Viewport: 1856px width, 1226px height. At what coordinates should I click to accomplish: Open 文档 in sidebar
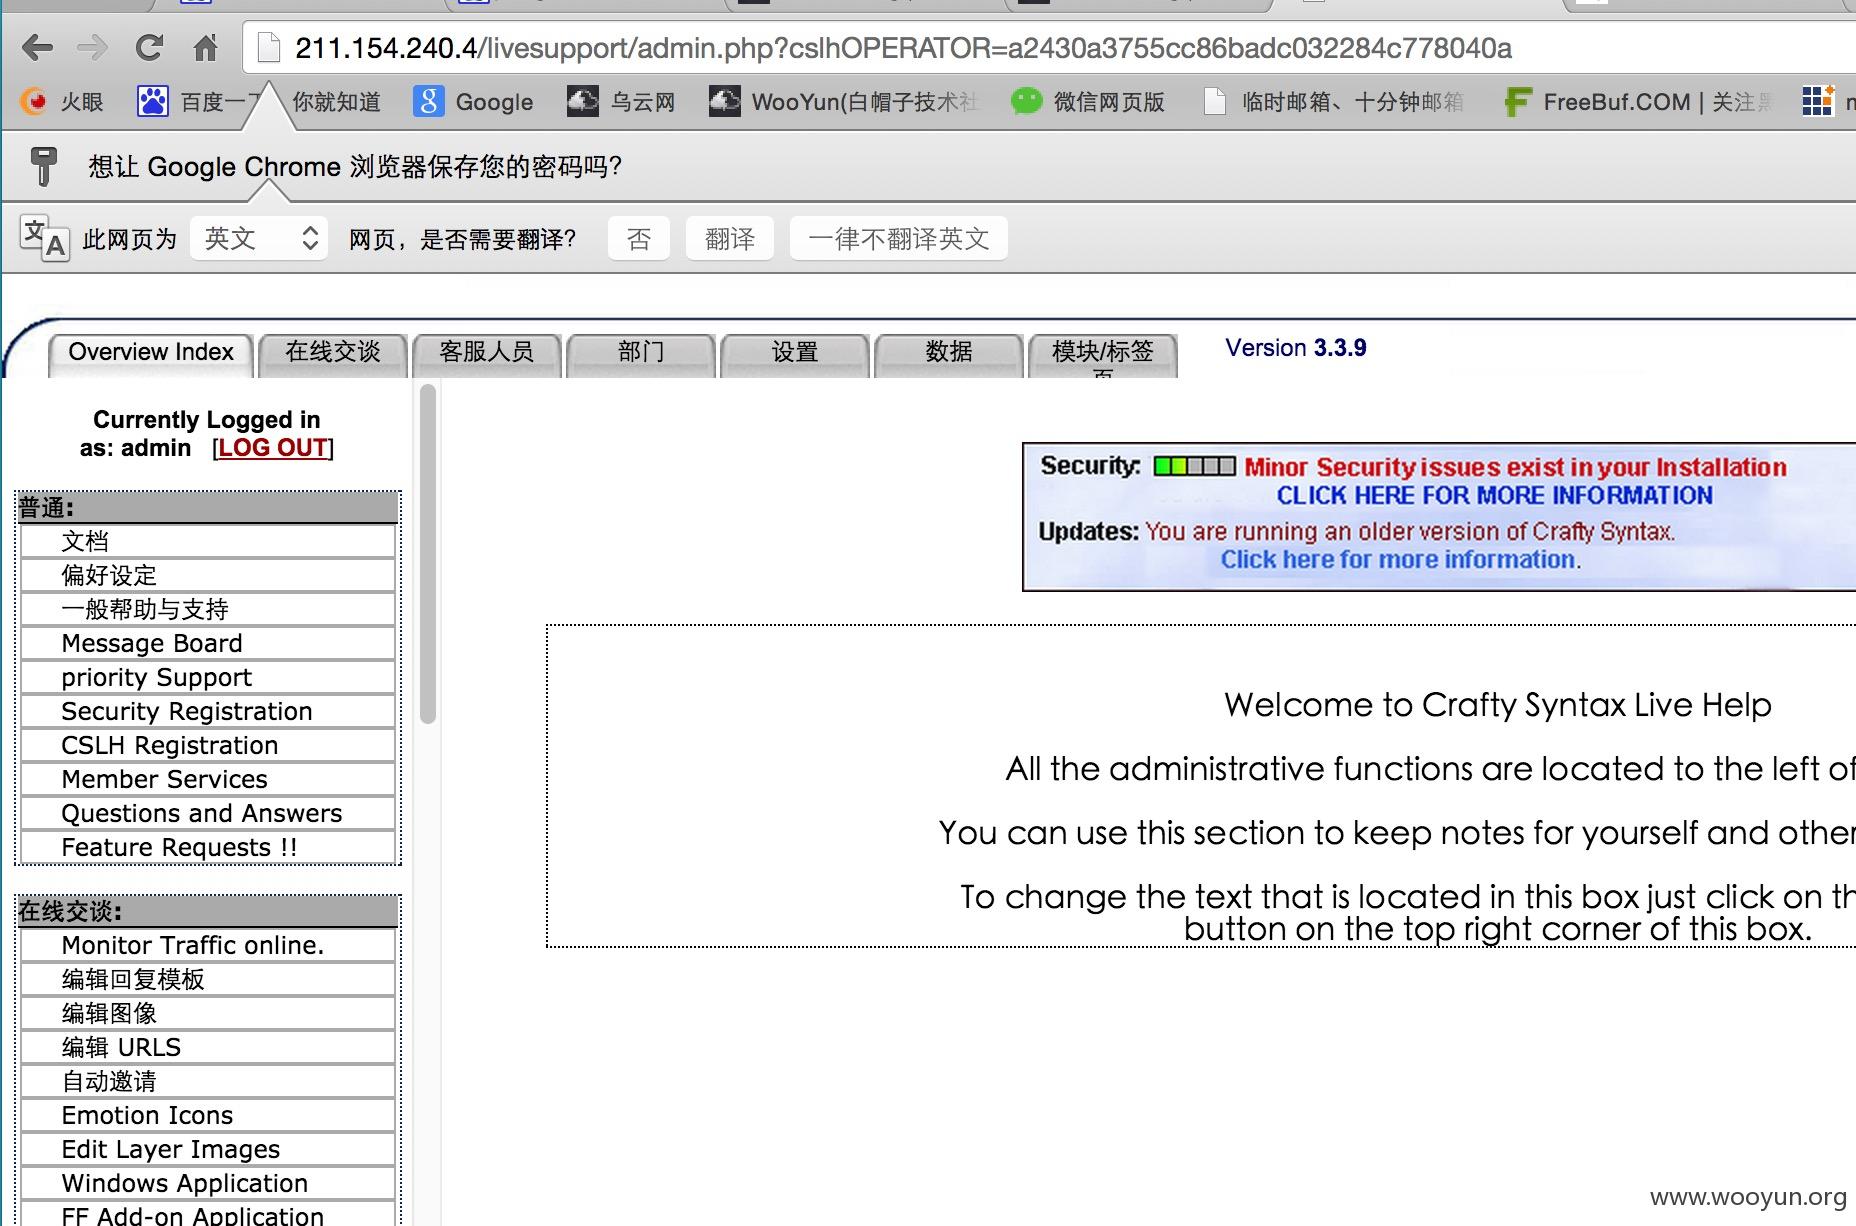[x=208, y=542]
